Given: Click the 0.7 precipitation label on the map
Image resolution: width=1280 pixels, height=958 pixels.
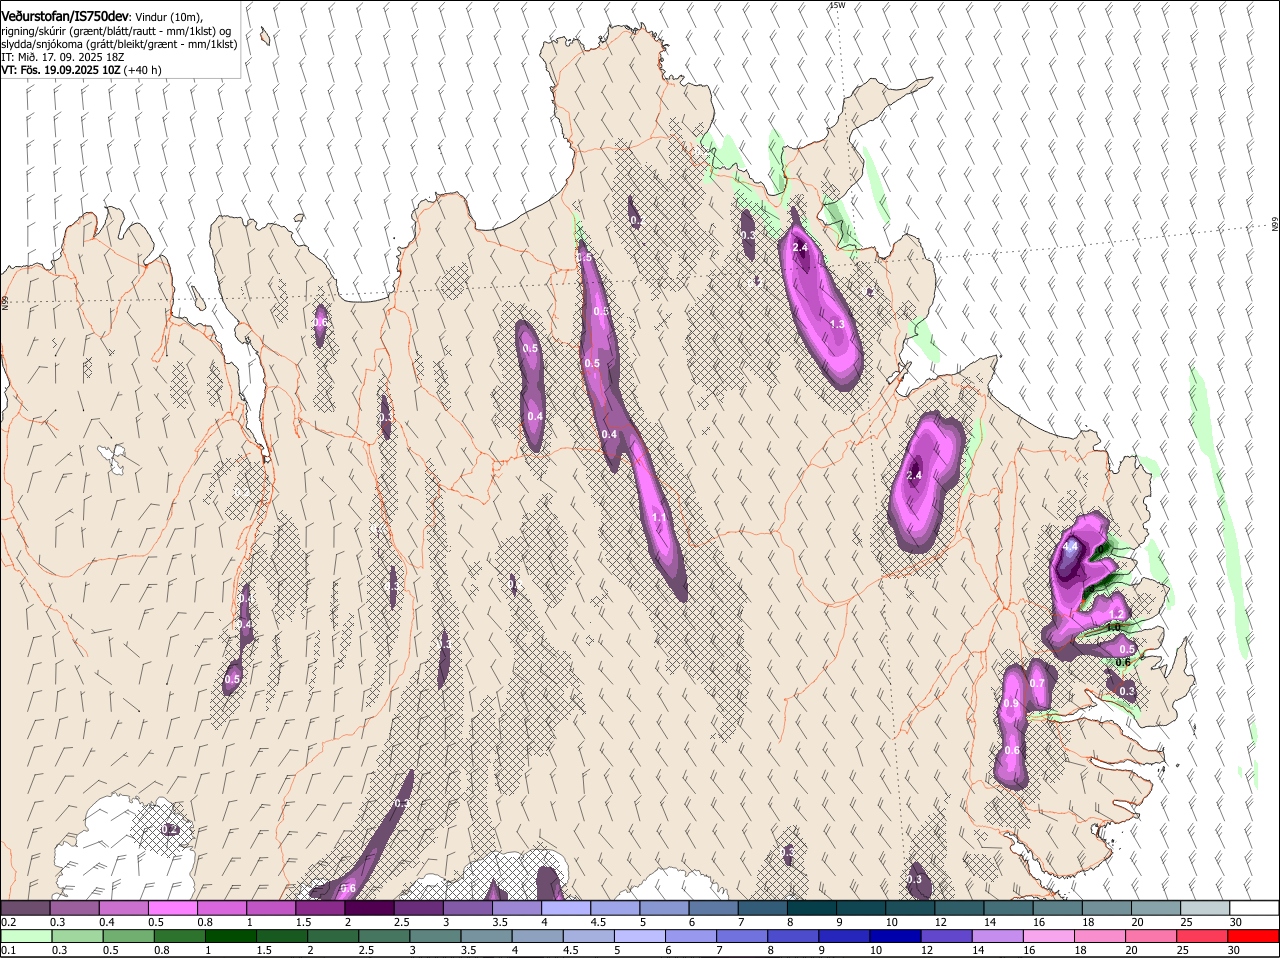Looking at the screenshot, I should (x=1037, y=684).
